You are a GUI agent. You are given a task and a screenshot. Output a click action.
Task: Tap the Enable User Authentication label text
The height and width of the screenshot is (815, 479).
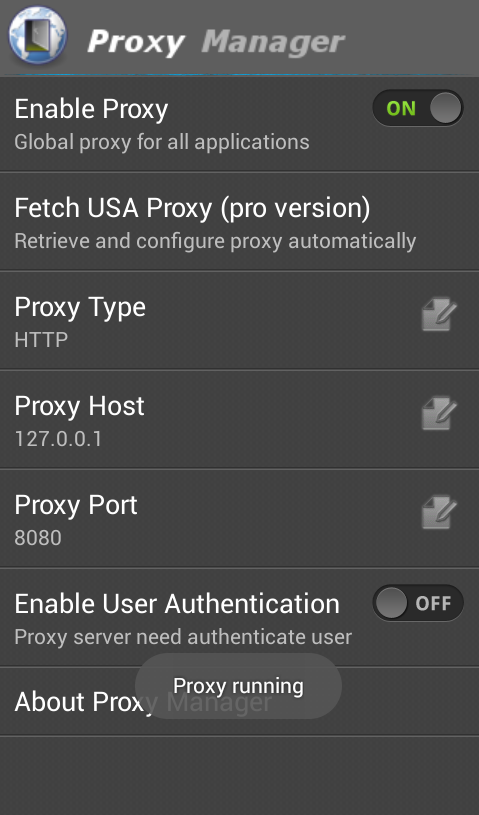(177, 604)
